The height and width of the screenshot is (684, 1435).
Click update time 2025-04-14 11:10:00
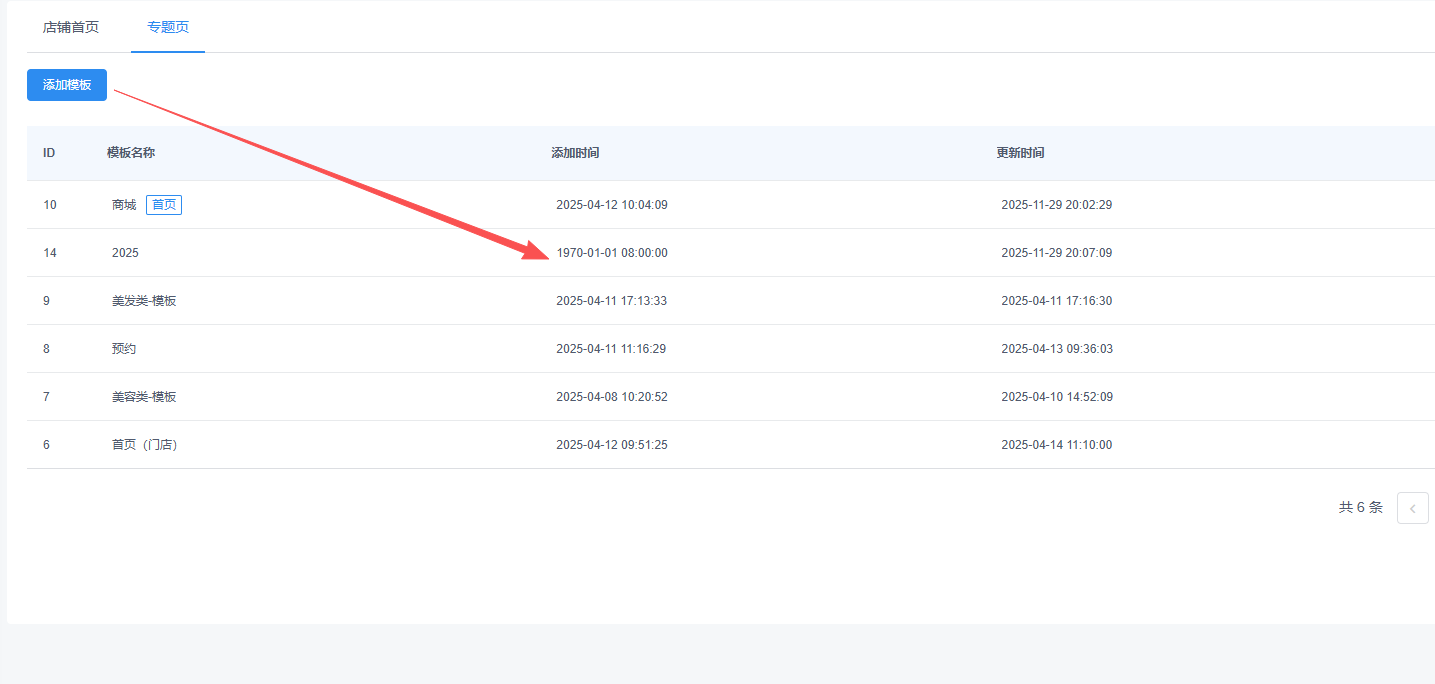click(1056, 445)
